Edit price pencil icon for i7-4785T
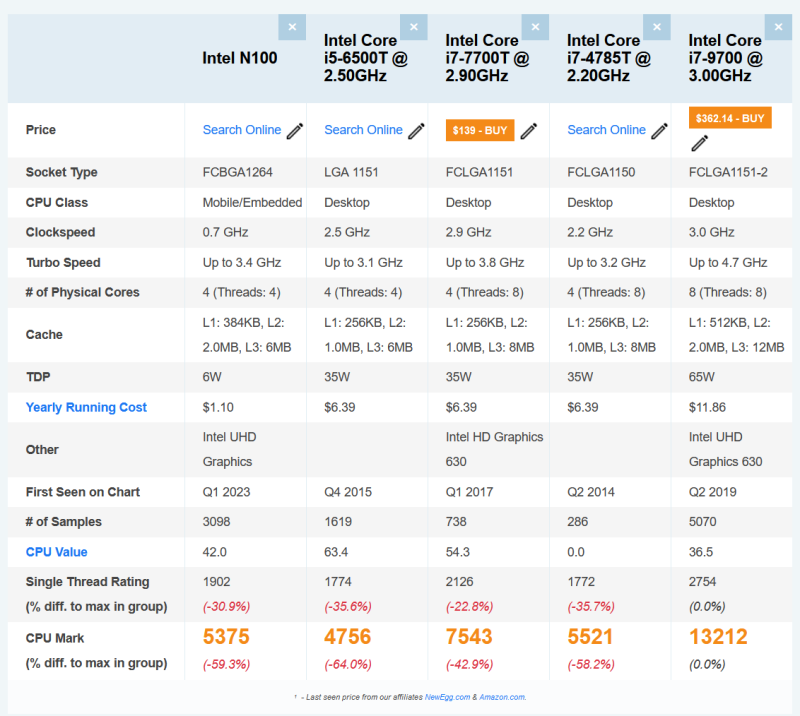800x716 pixels. coord(659,131)
